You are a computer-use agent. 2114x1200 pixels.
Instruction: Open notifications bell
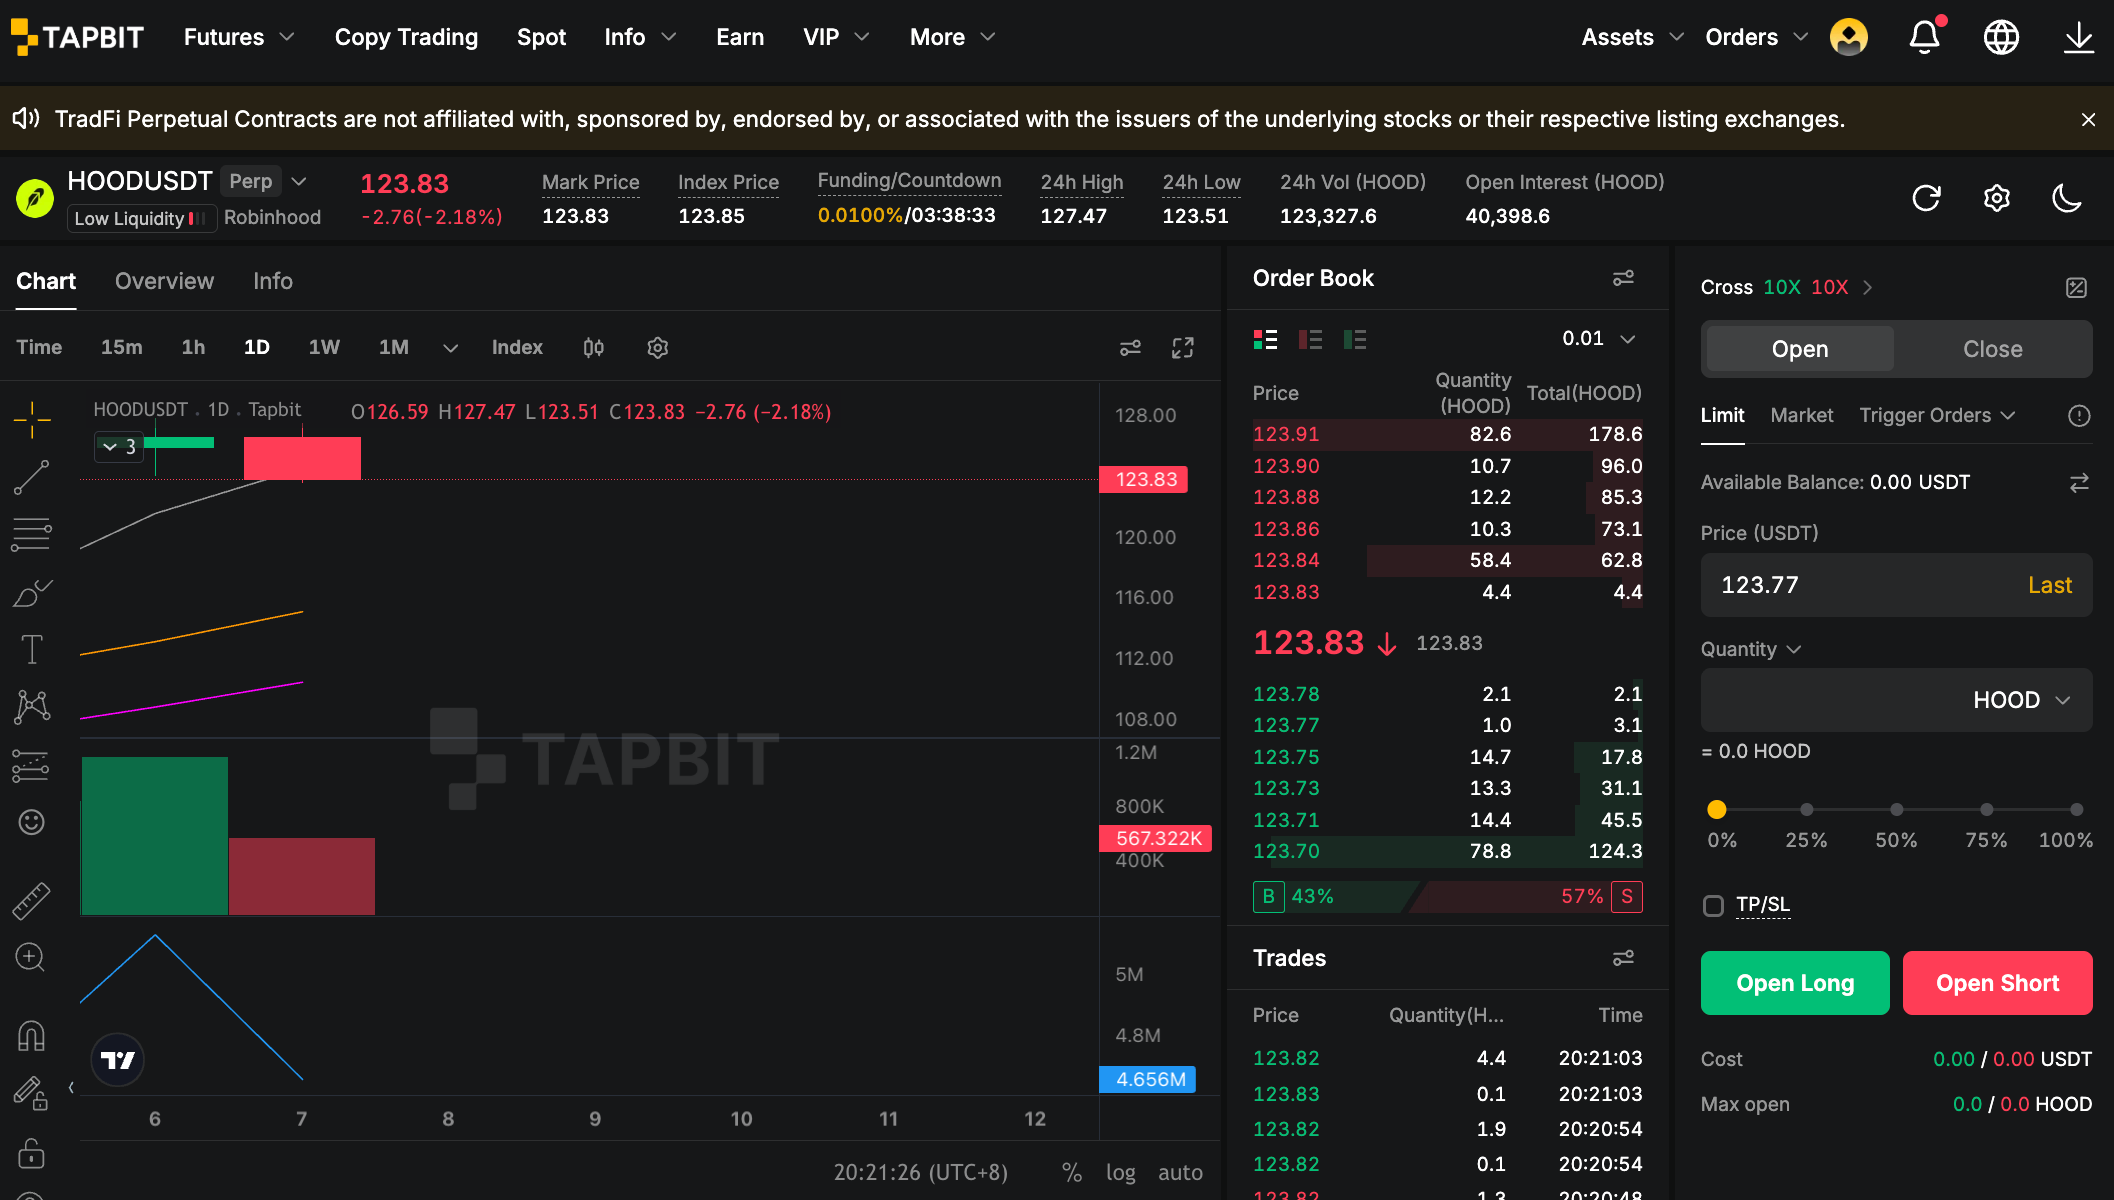(1925, 37)
